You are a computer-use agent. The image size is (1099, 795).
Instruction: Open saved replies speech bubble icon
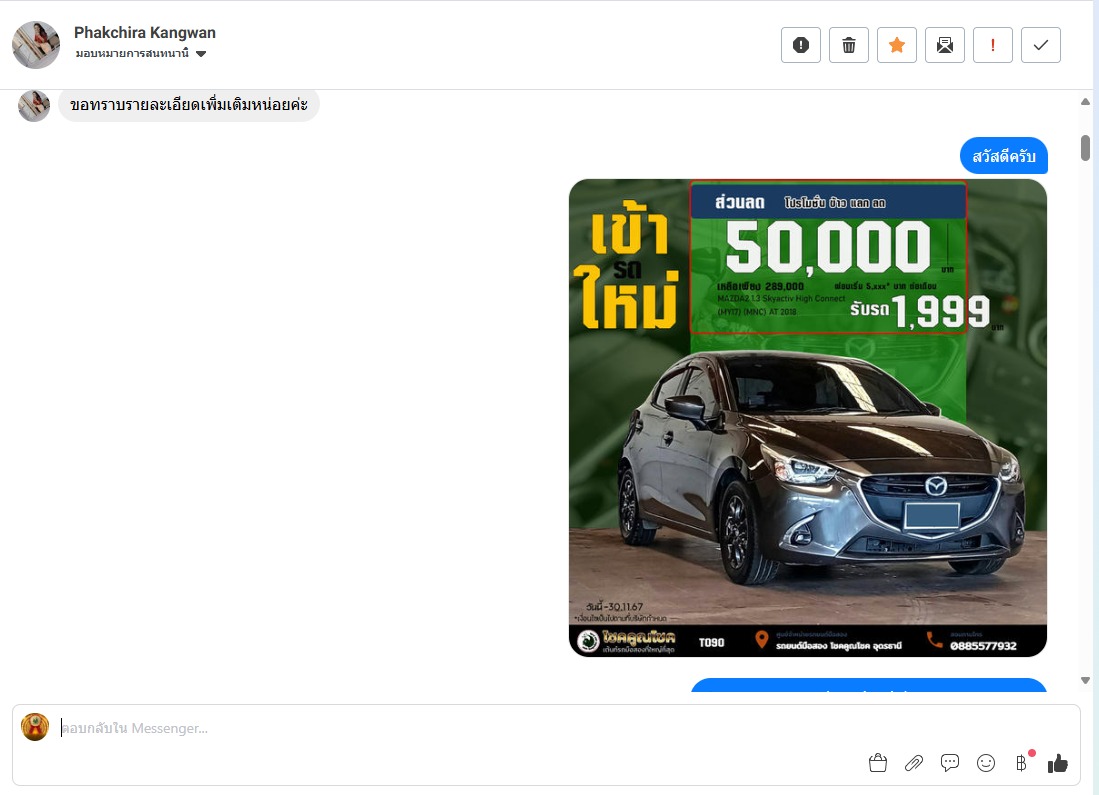pos(950,763)
